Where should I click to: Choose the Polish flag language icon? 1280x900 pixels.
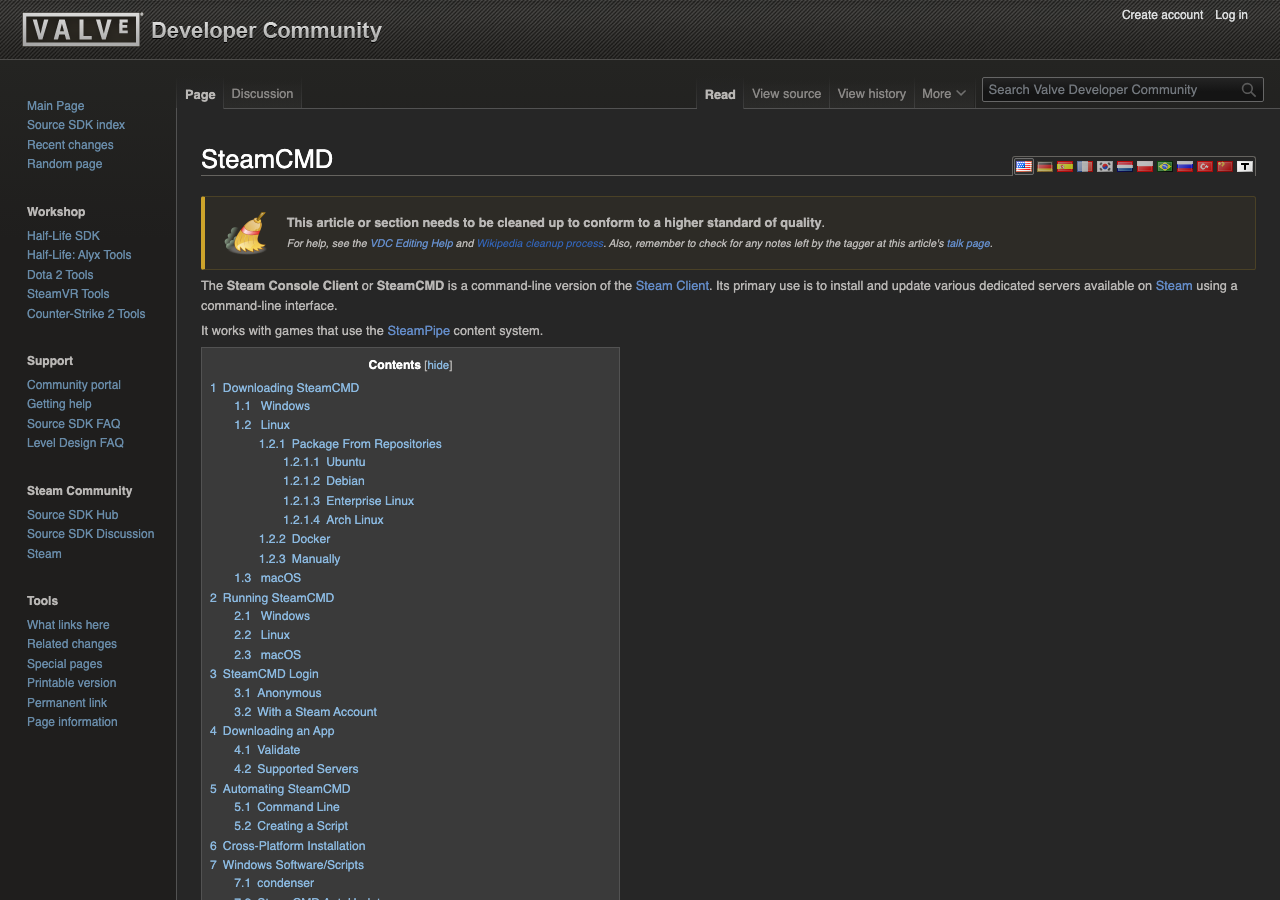click(x=1145, y=166)
